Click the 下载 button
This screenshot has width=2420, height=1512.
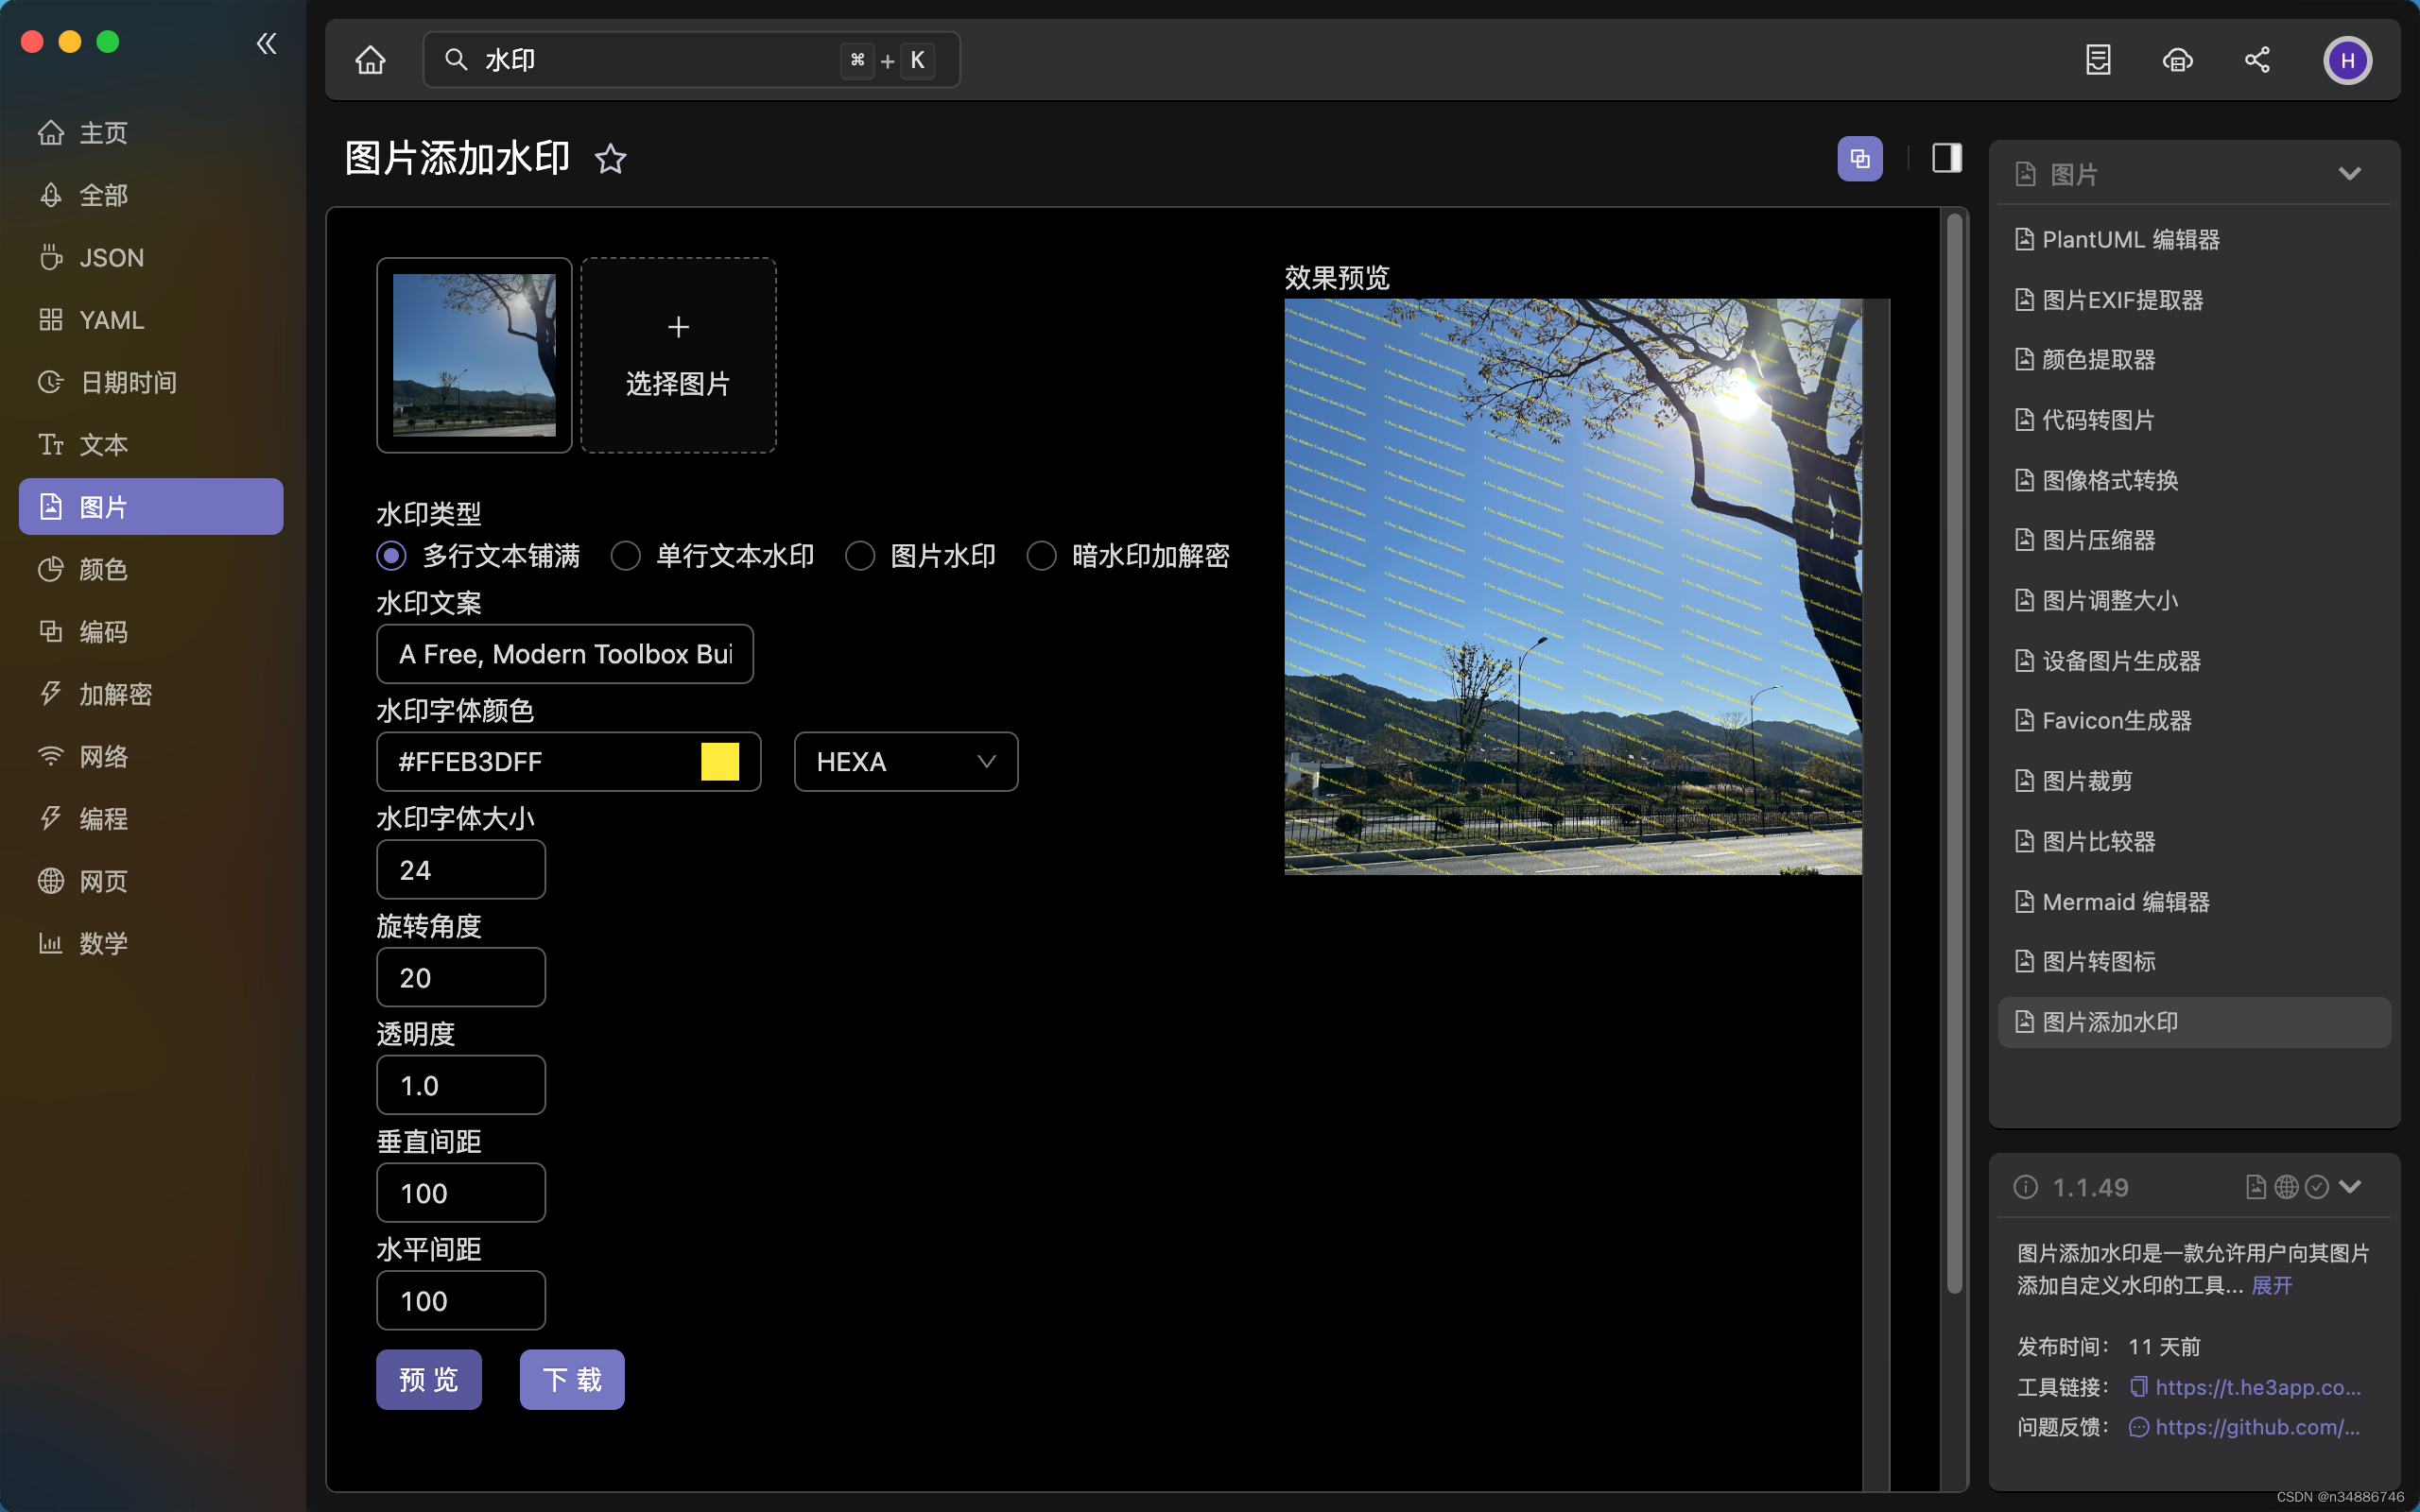pyautogui.click(x=571, y=1379)
